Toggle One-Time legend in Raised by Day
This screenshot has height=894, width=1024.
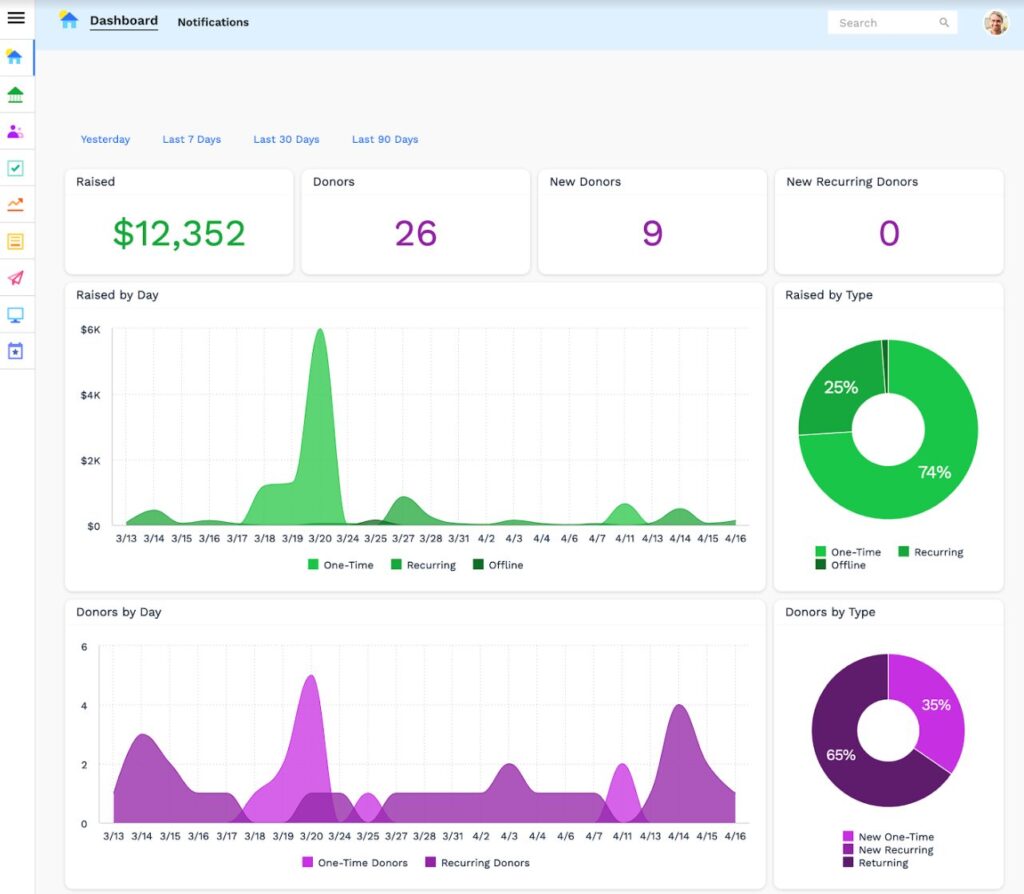[x=341, y=565]
